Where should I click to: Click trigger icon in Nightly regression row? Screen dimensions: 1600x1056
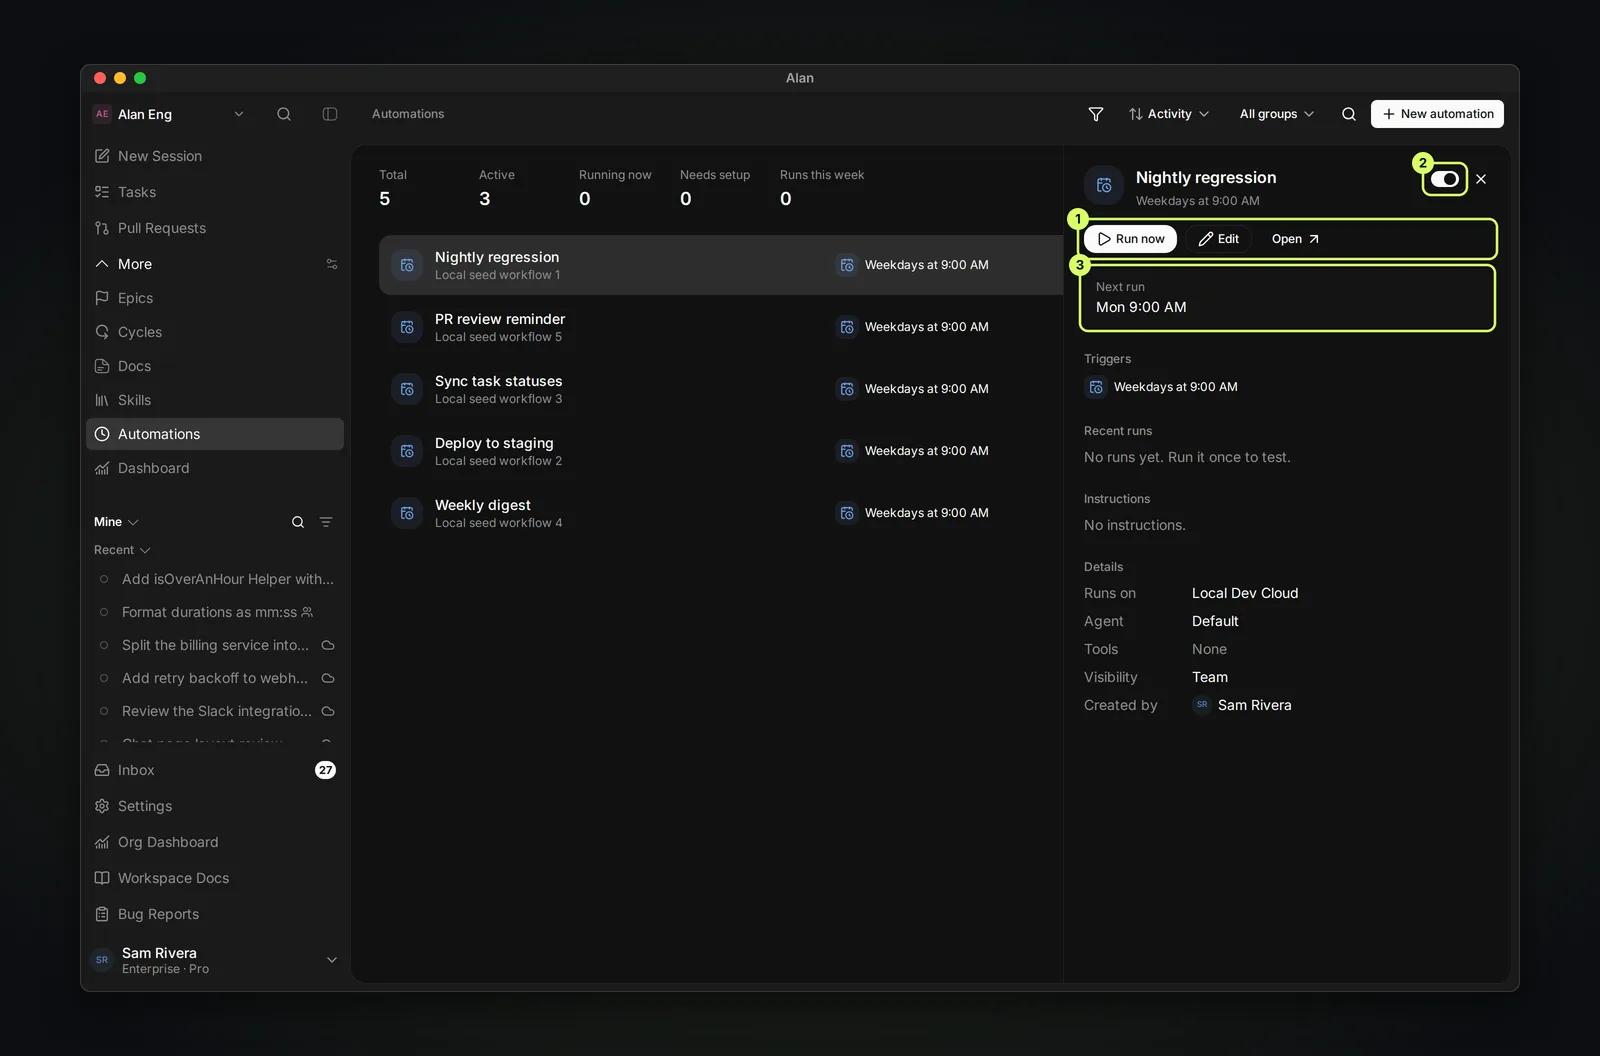(847, 265)
